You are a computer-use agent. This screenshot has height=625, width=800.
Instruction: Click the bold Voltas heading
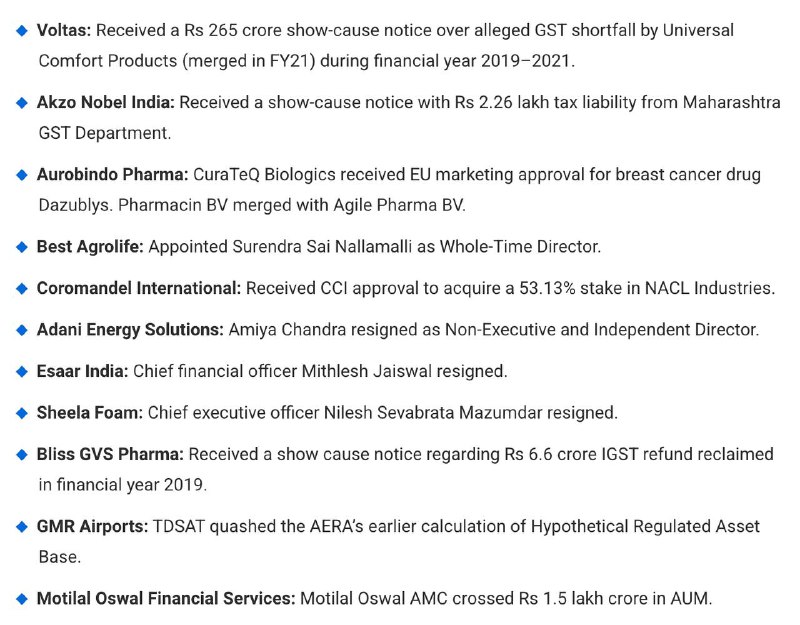click(64, 31)
